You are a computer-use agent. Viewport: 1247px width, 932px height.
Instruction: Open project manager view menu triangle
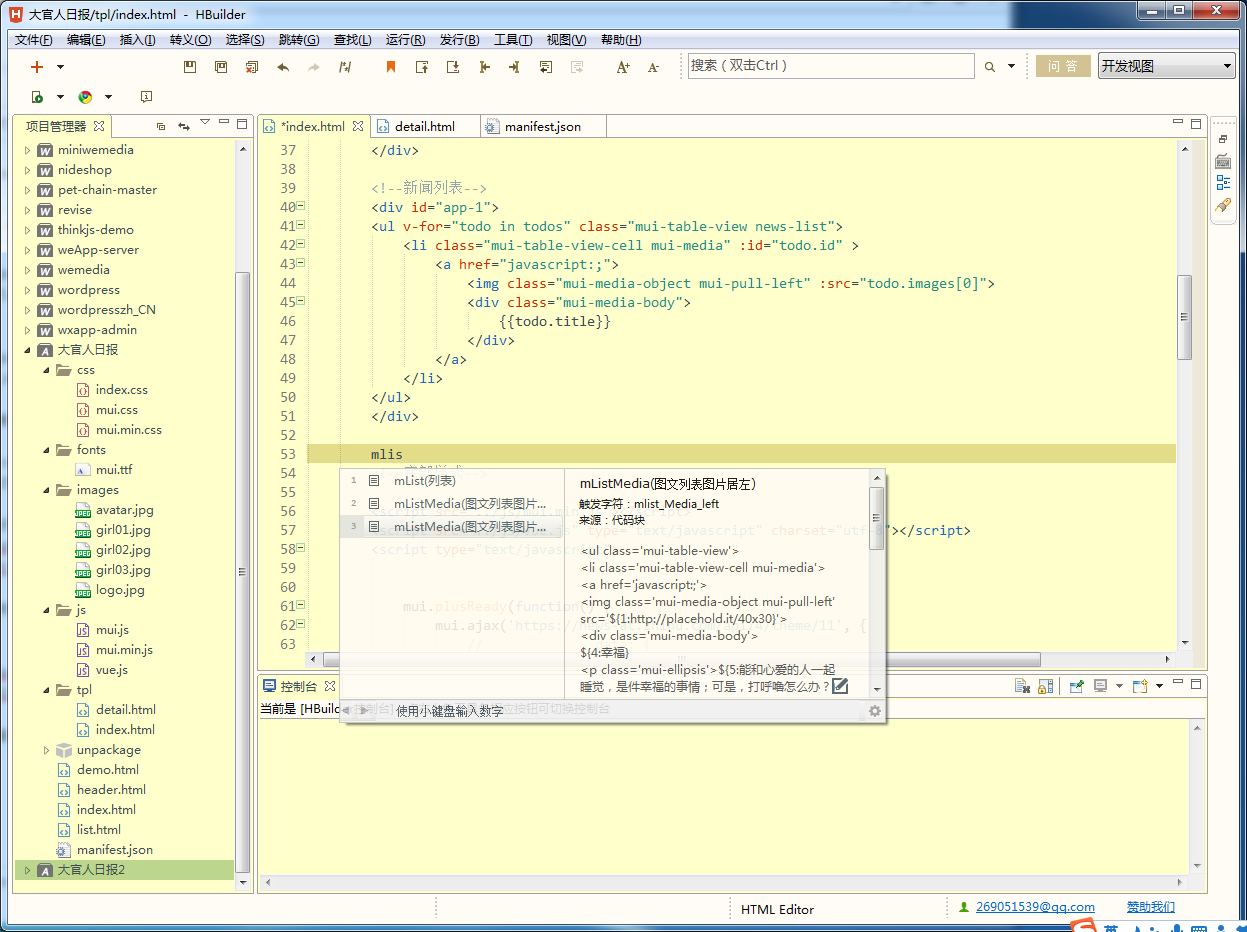point(205,124)
